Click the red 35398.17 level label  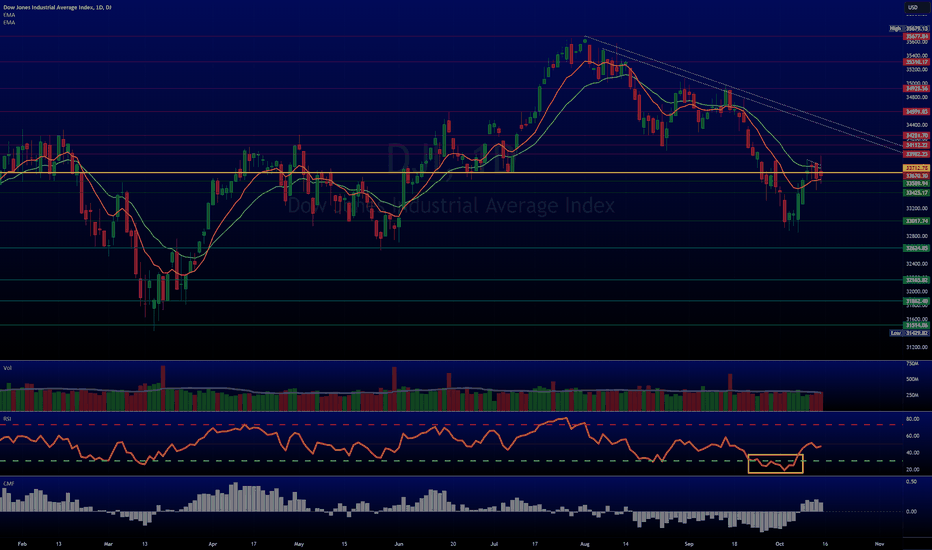[916, 62]
